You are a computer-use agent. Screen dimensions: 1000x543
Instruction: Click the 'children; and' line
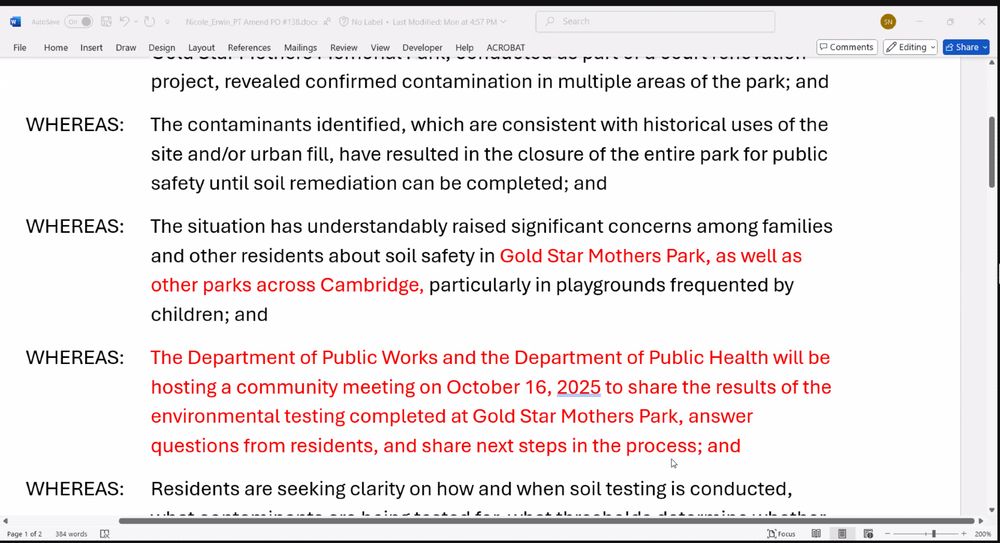[209, 315]
